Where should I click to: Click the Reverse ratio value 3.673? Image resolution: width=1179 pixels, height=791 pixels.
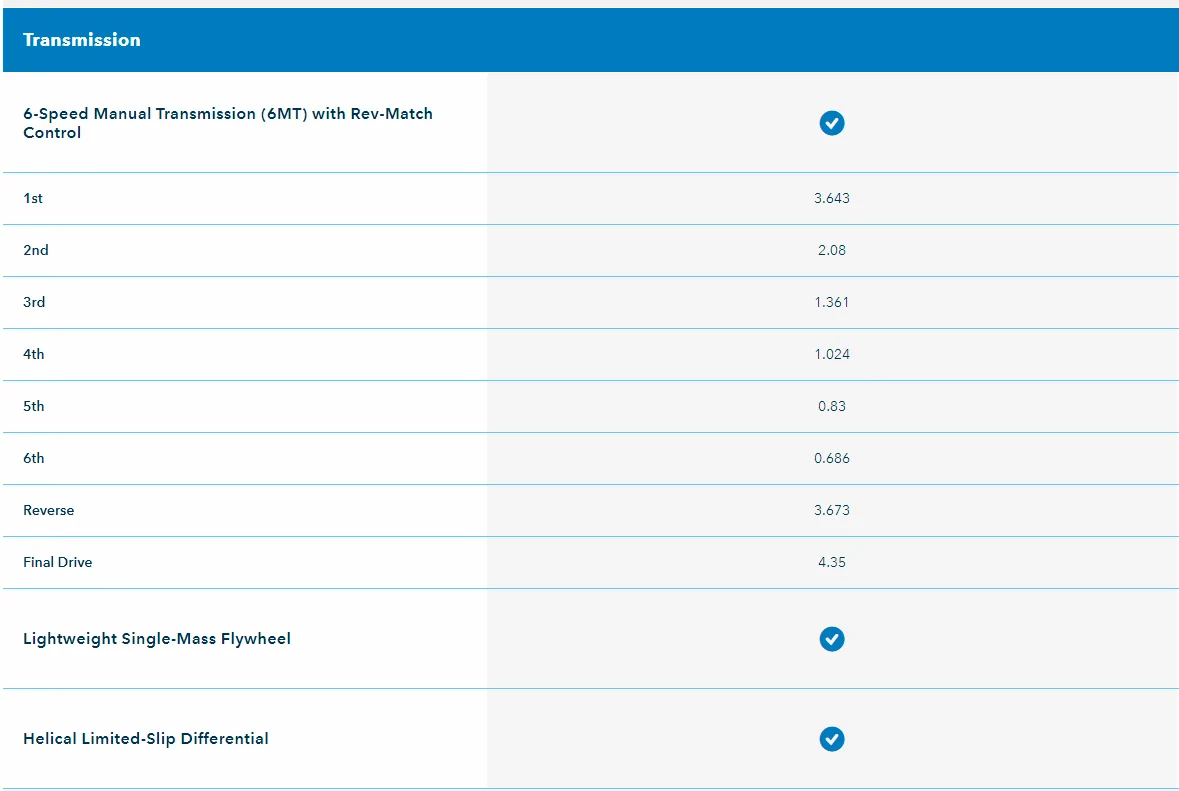pyautogui.click(x=831, y=511)
